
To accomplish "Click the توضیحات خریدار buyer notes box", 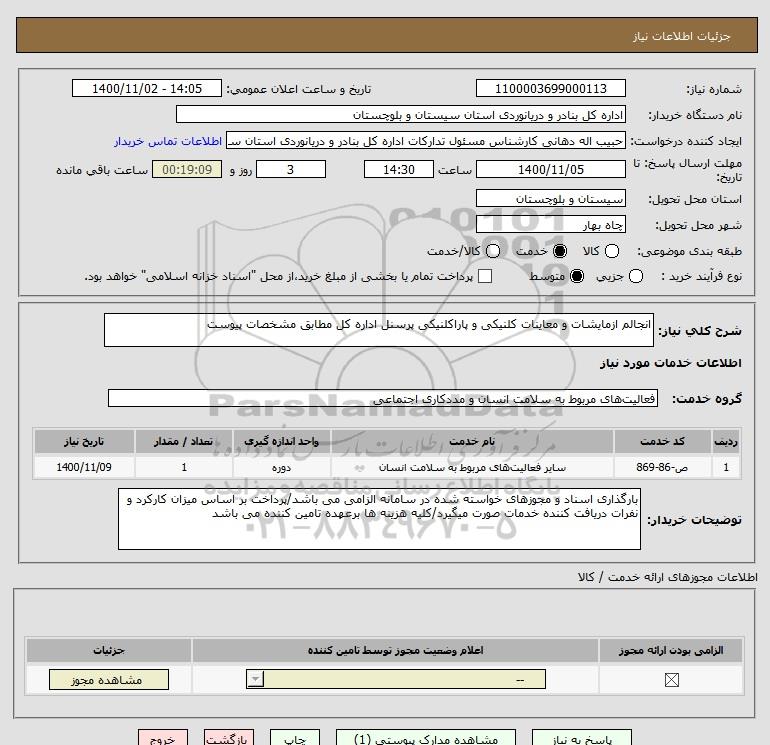I will coord(379,519).
